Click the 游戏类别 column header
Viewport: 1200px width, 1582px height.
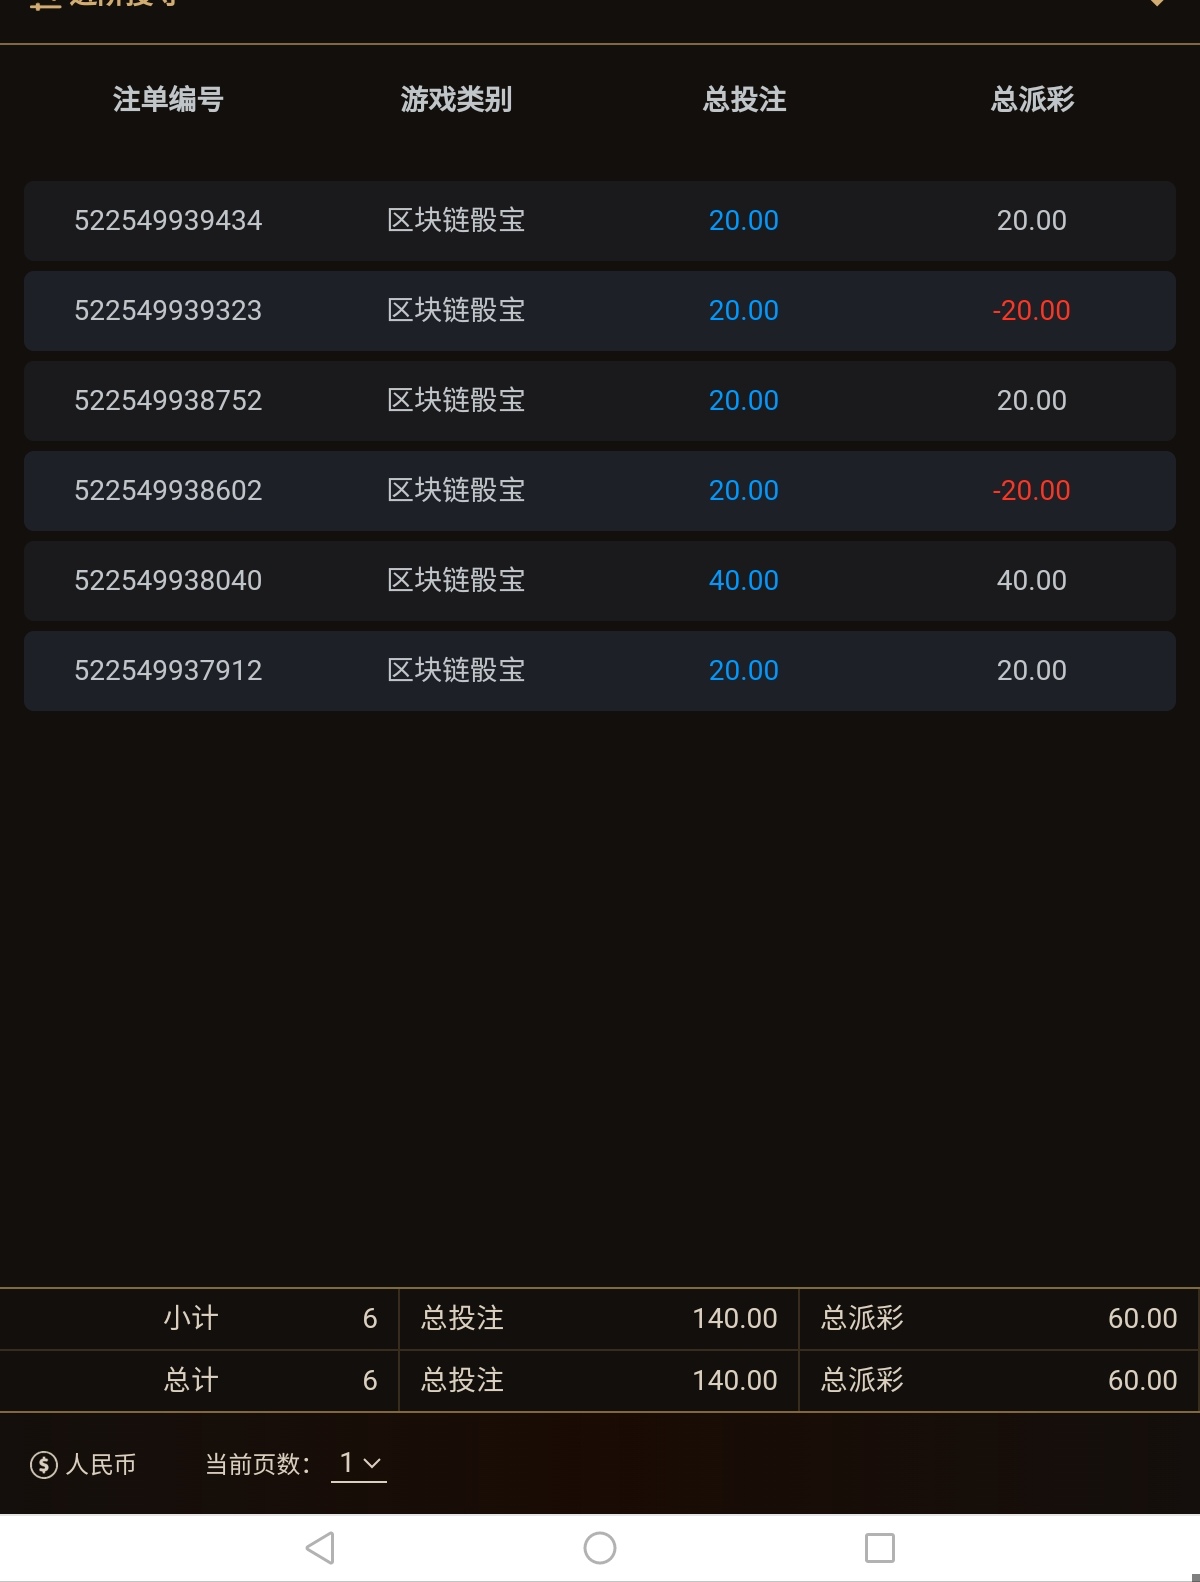pos(456,100)
